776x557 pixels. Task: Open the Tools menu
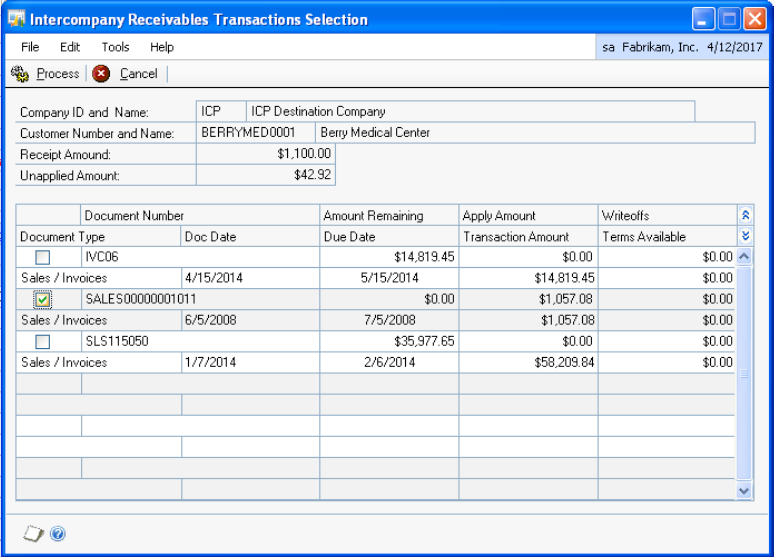pyautogui.click(x=115, y=47)
